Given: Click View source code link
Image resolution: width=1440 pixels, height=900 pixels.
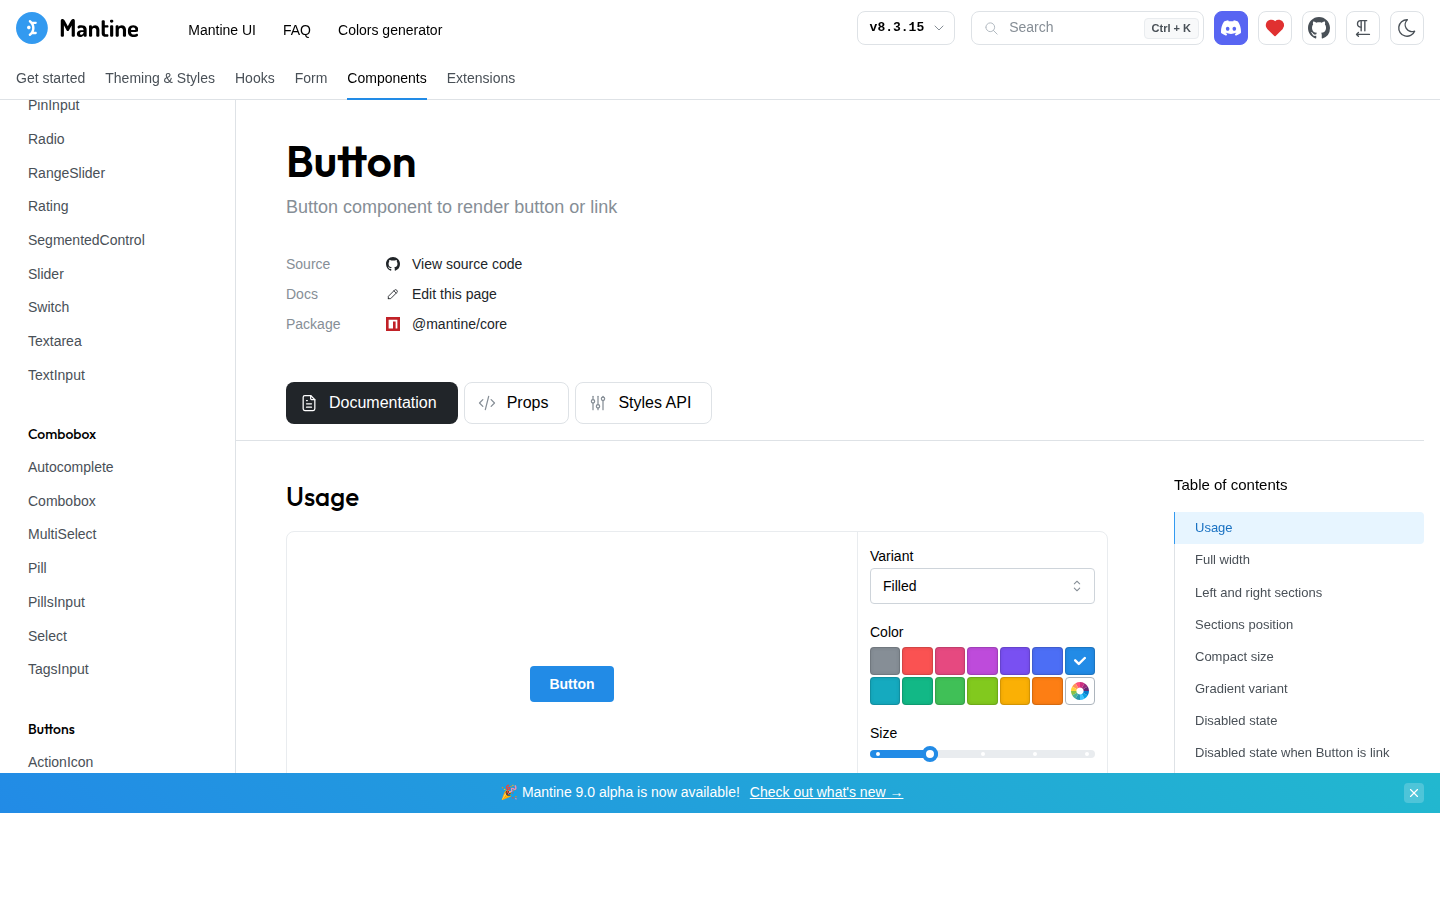Looking at the screenshot, I should [467, 264].
